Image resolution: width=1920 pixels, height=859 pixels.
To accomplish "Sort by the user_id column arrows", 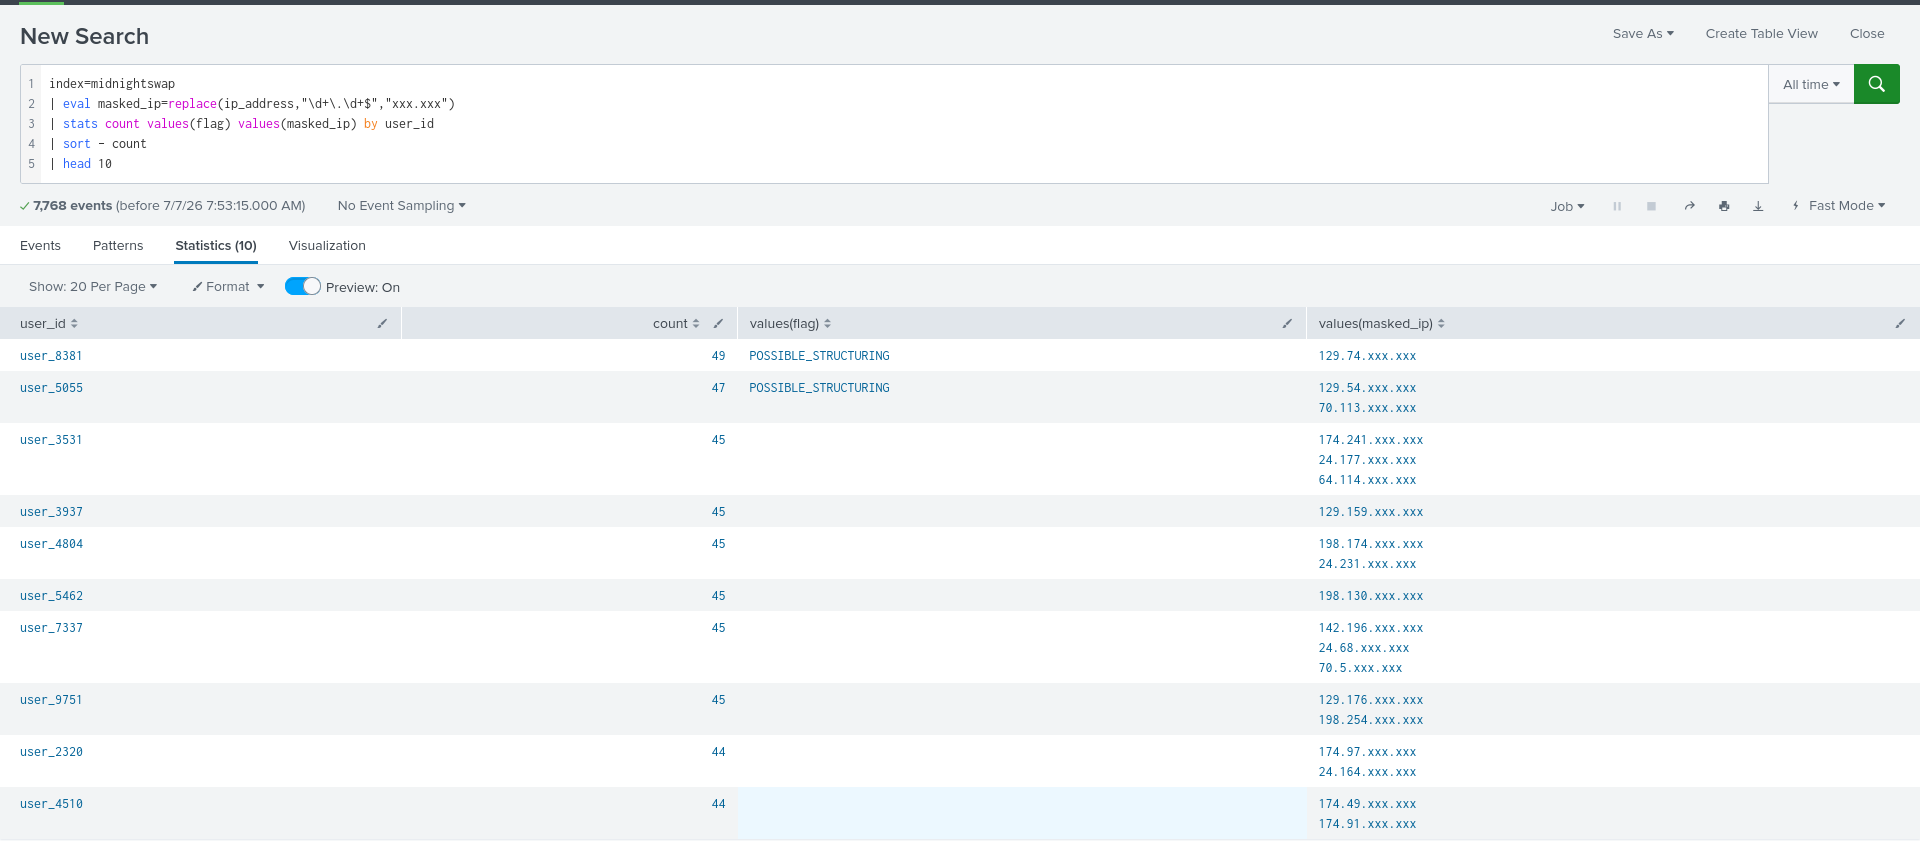I will coord(74,324).
